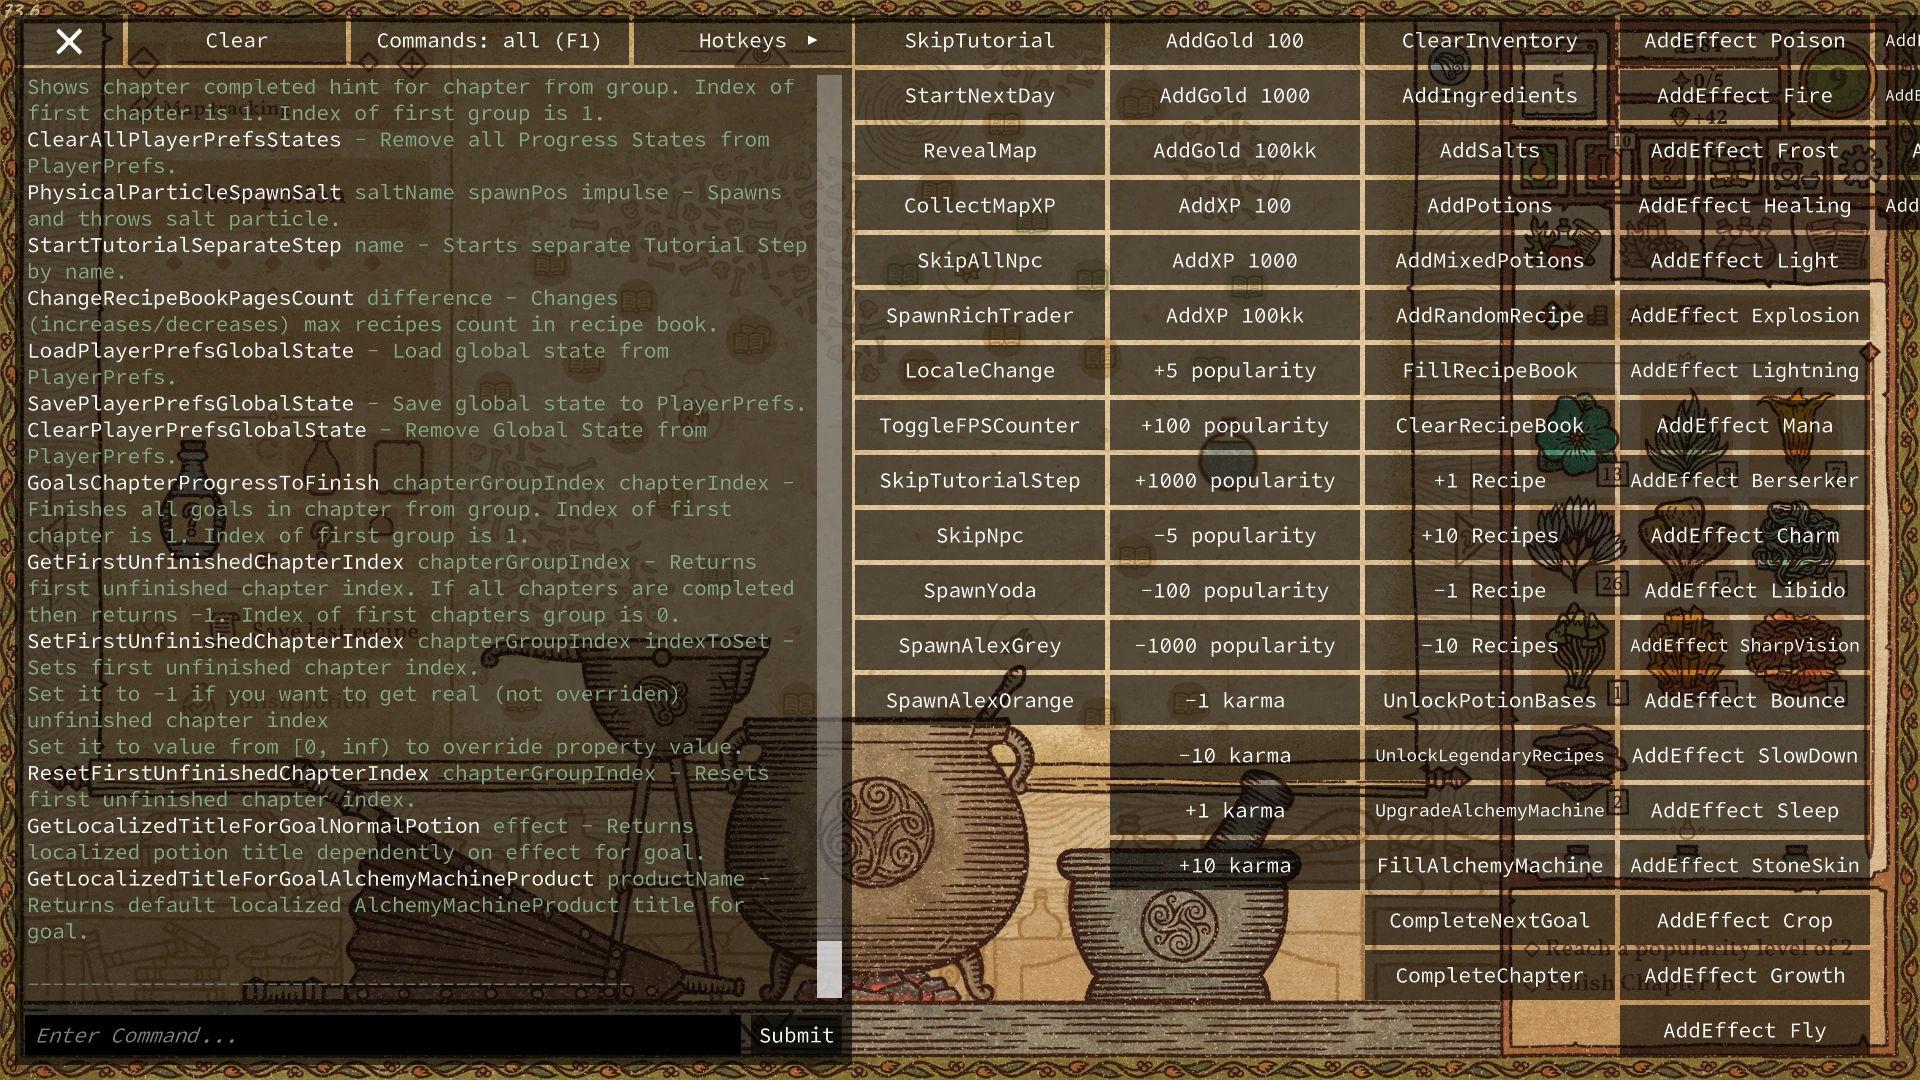Screen dimensions: 1920x1080
Task: Add 1000 gold
Action: pos(1234,95)
